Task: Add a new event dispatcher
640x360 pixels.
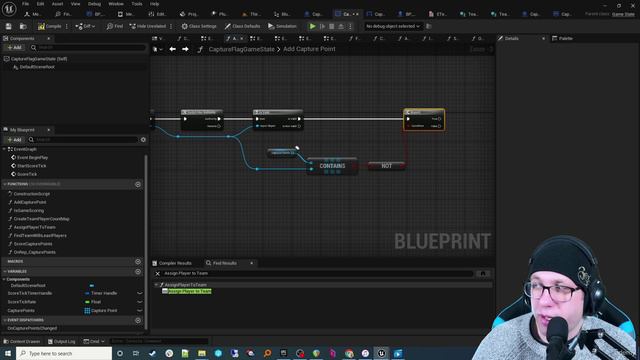Action: pyautogui.click(x=138, y=320)
